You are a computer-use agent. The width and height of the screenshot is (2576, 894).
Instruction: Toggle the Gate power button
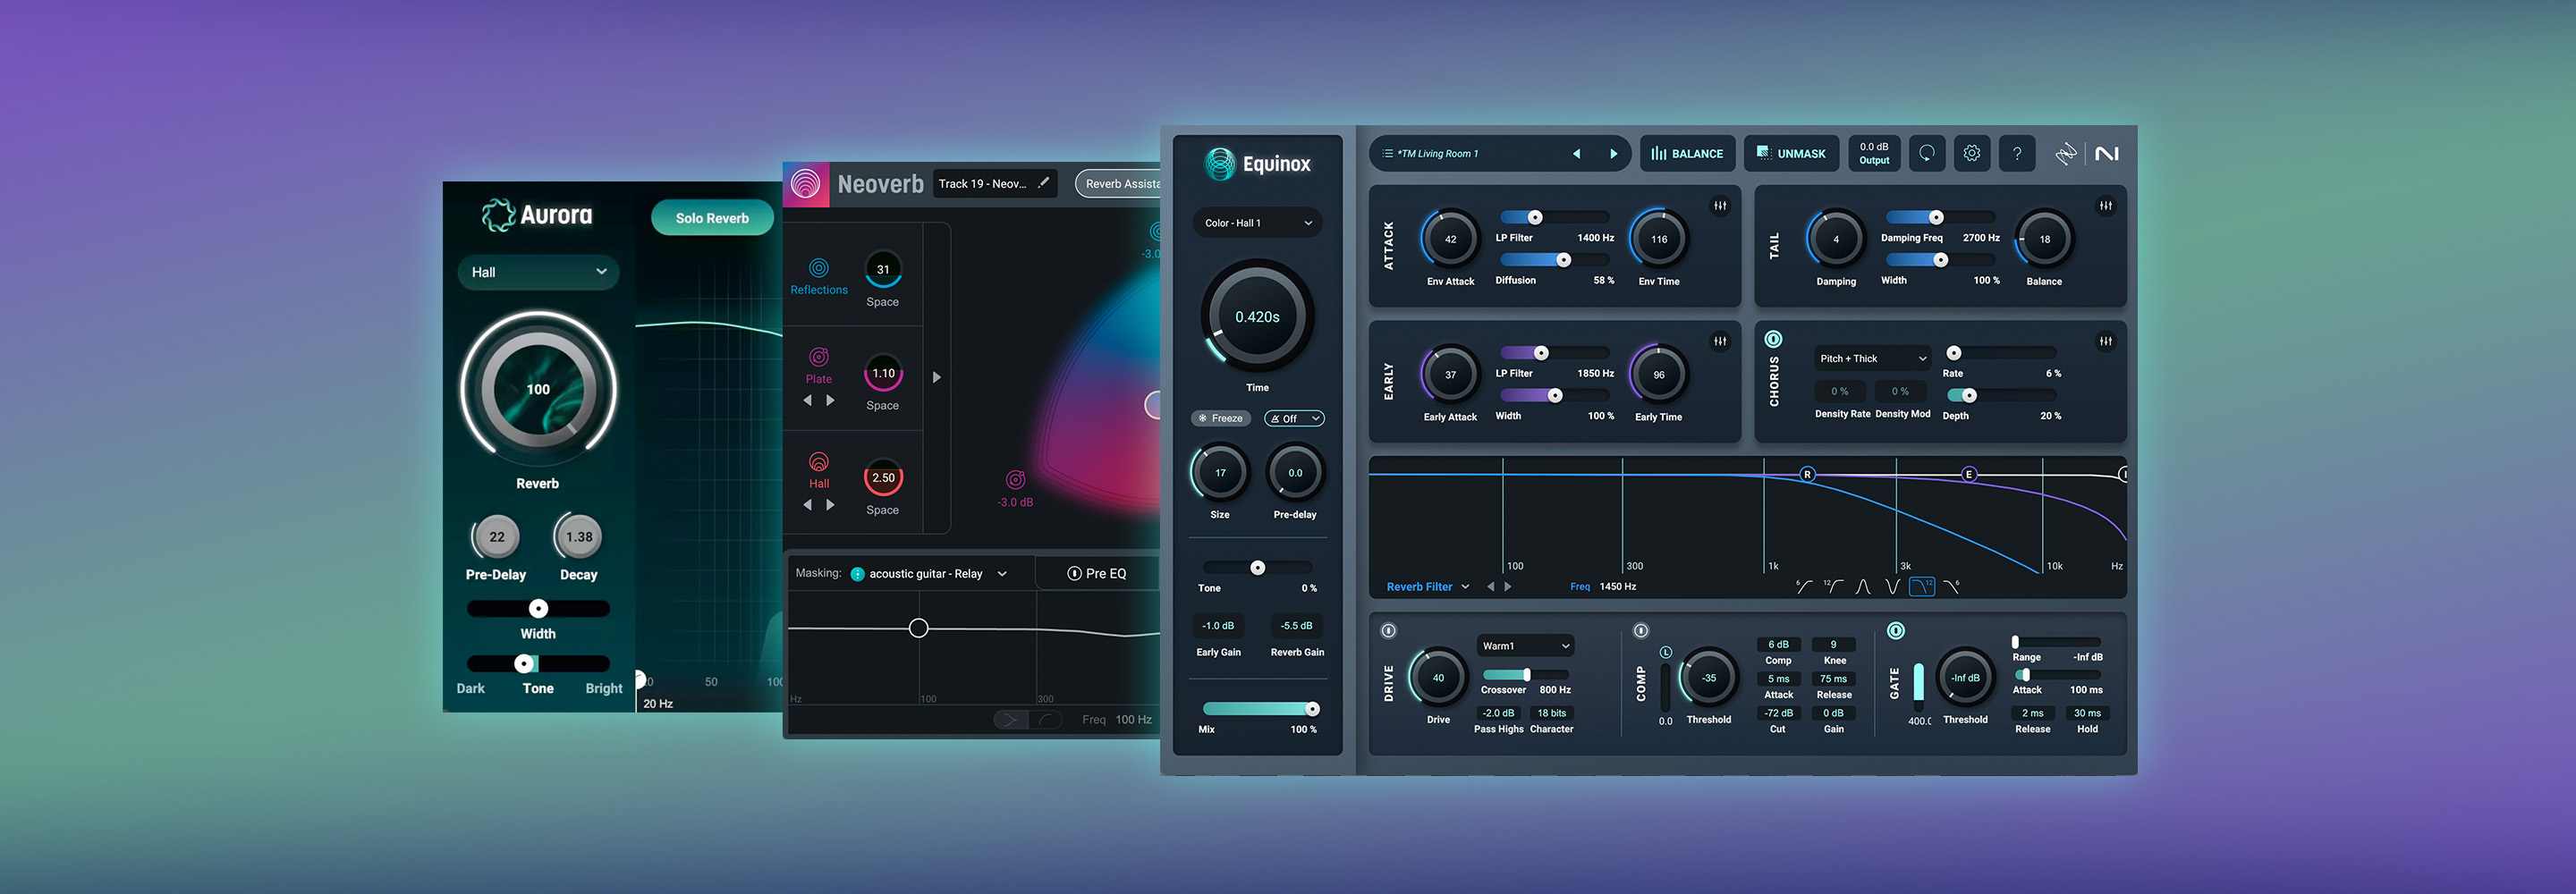tap(1895, 631)
